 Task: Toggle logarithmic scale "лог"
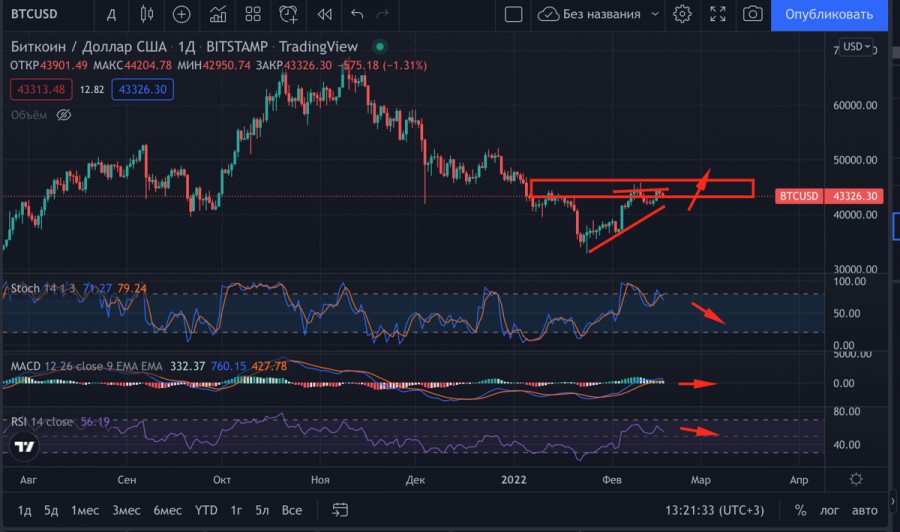pyautogui.click(x=830, y=510)
